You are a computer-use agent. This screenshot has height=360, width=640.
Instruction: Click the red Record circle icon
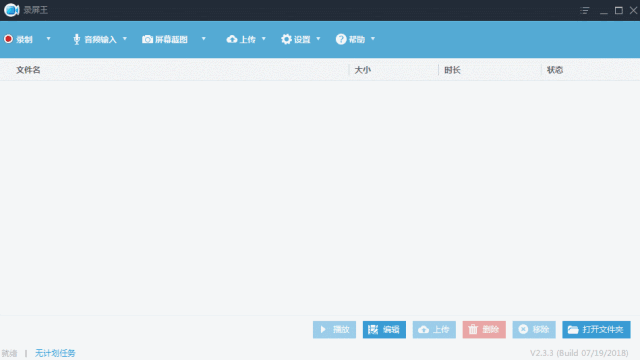[x=9, y=39]
